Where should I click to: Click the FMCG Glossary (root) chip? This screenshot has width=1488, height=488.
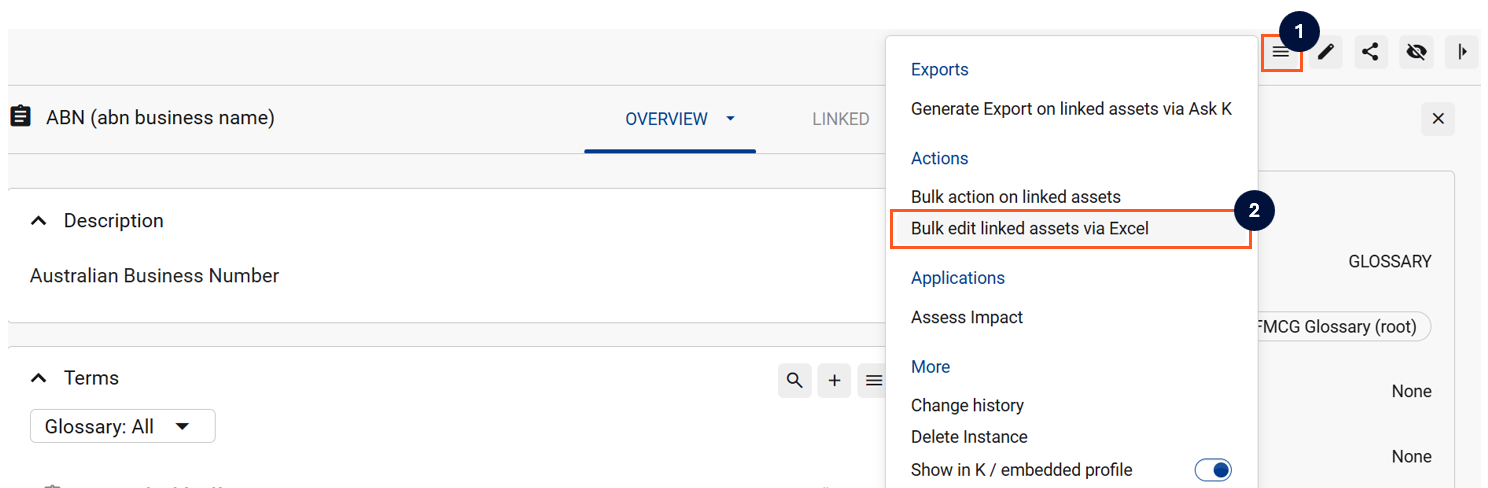pyautogui.click(x=1340, y=327)
